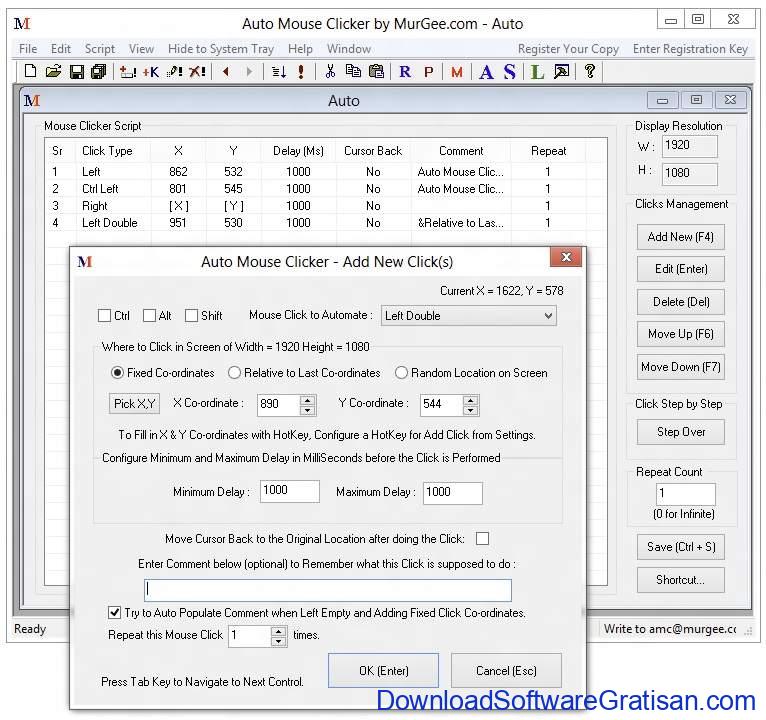This screenshot has height=720, width=766.
Task: Click the dark red P toolbar icon
Action: click(x=429, y=72)
